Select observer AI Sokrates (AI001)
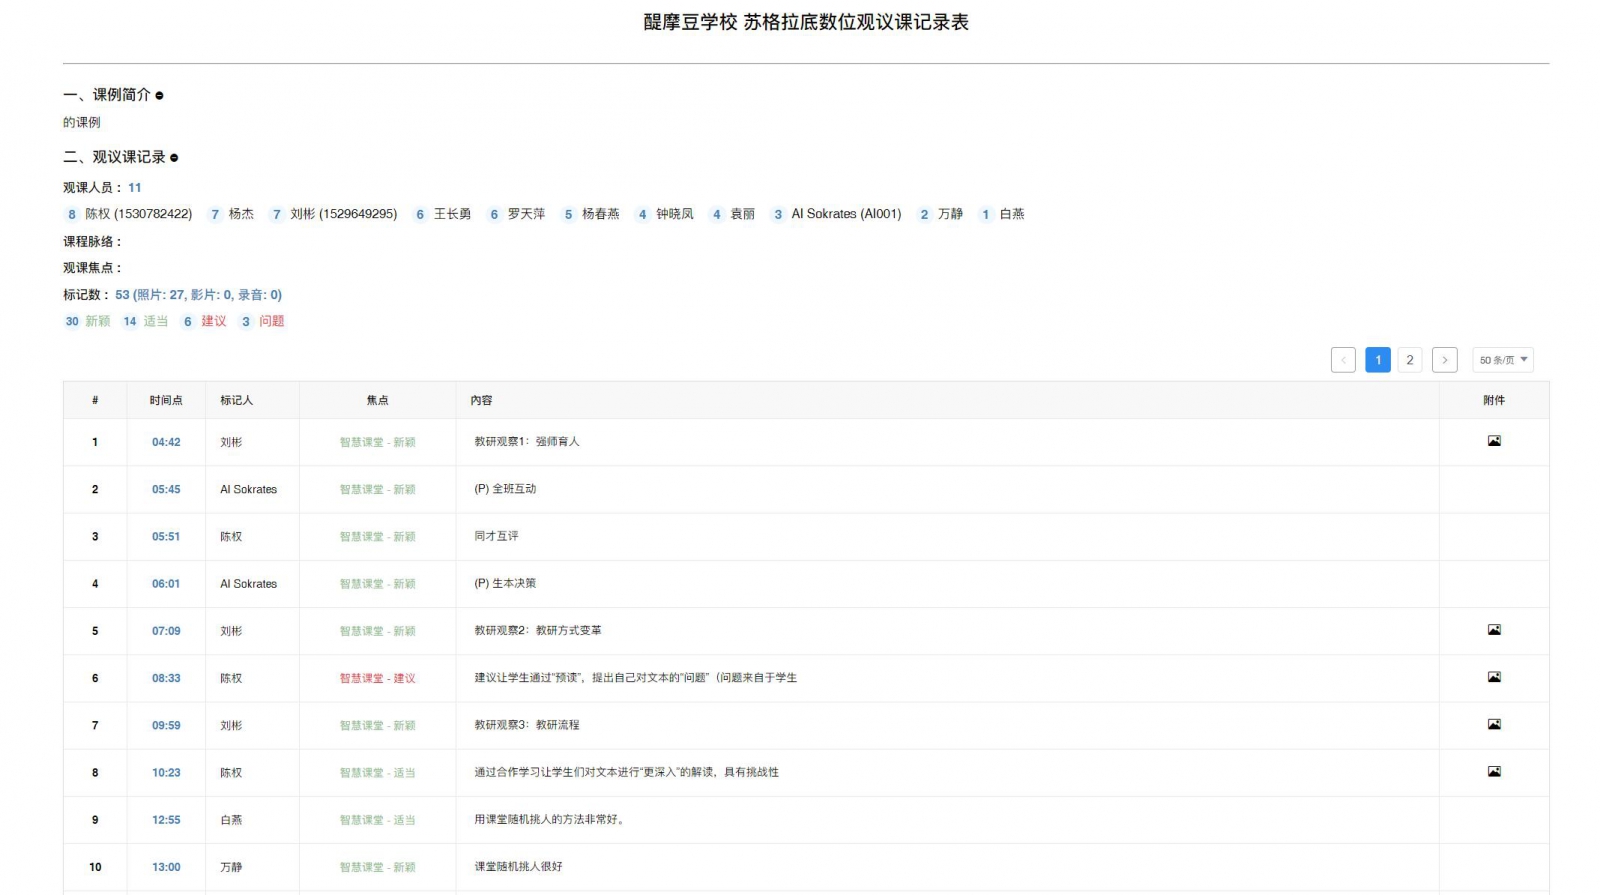 (x=836, y=214)
